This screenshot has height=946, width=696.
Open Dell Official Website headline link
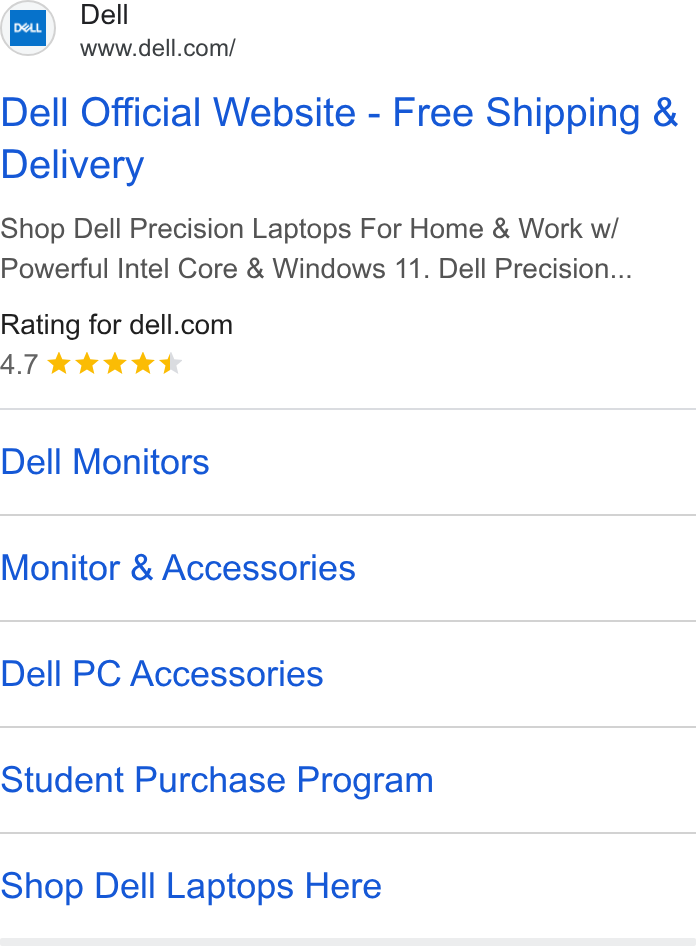coord(340,138)
